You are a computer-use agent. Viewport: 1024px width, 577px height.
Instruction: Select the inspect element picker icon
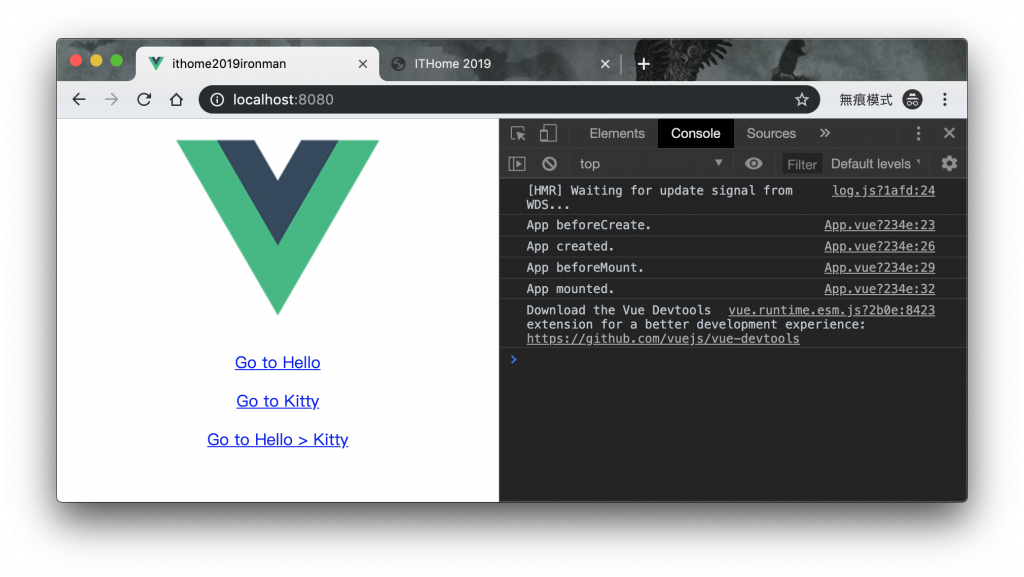519,134
